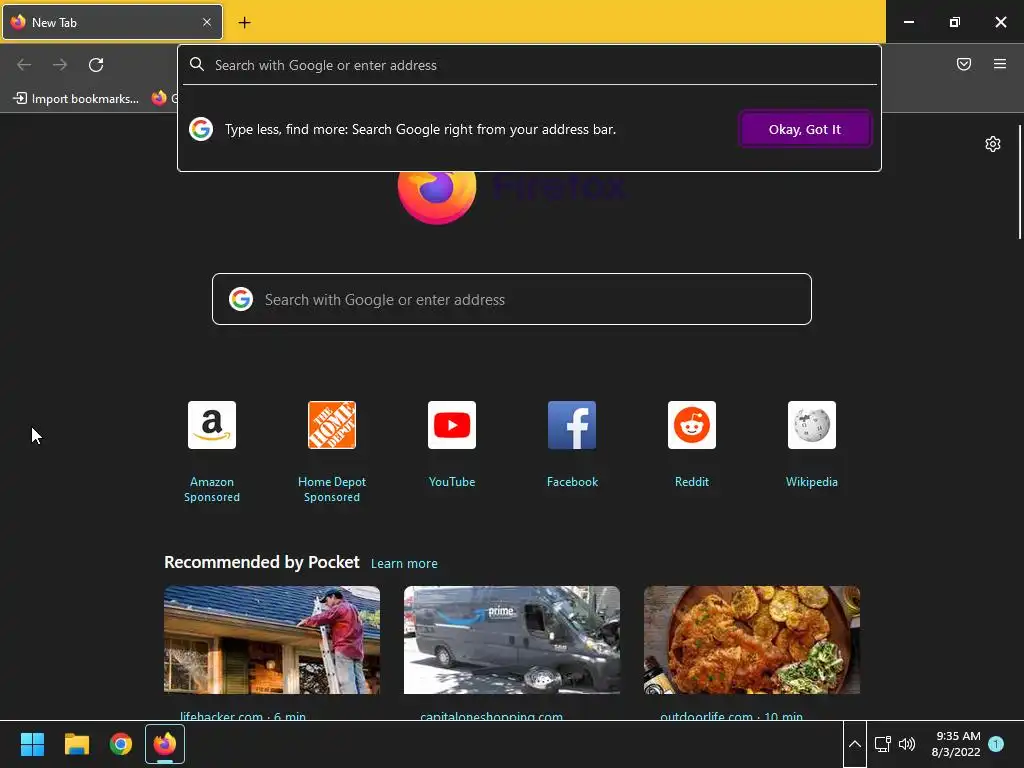This screenshot has height=768, width=1024.
Task: Go forward with the forward arrow
Action: (60, 65)
